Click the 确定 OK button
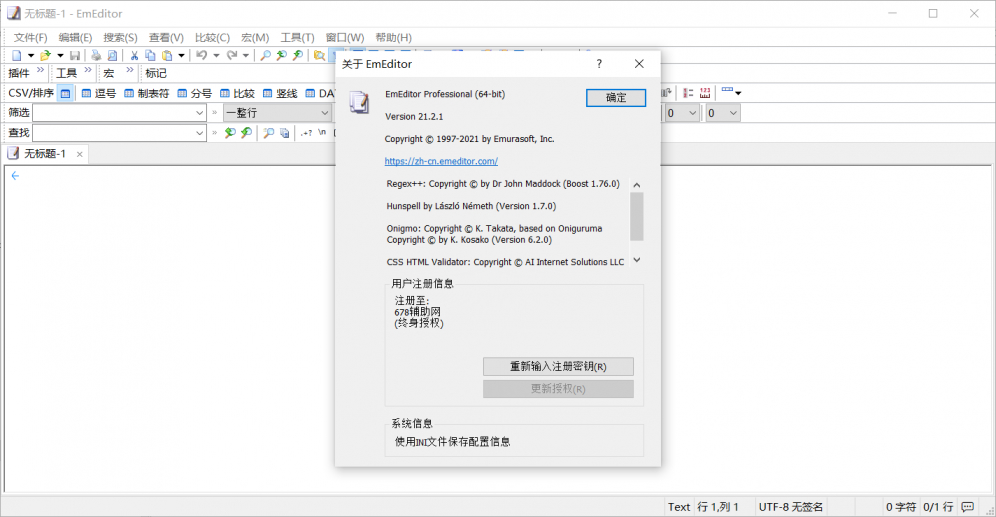 tap(616, 97)
